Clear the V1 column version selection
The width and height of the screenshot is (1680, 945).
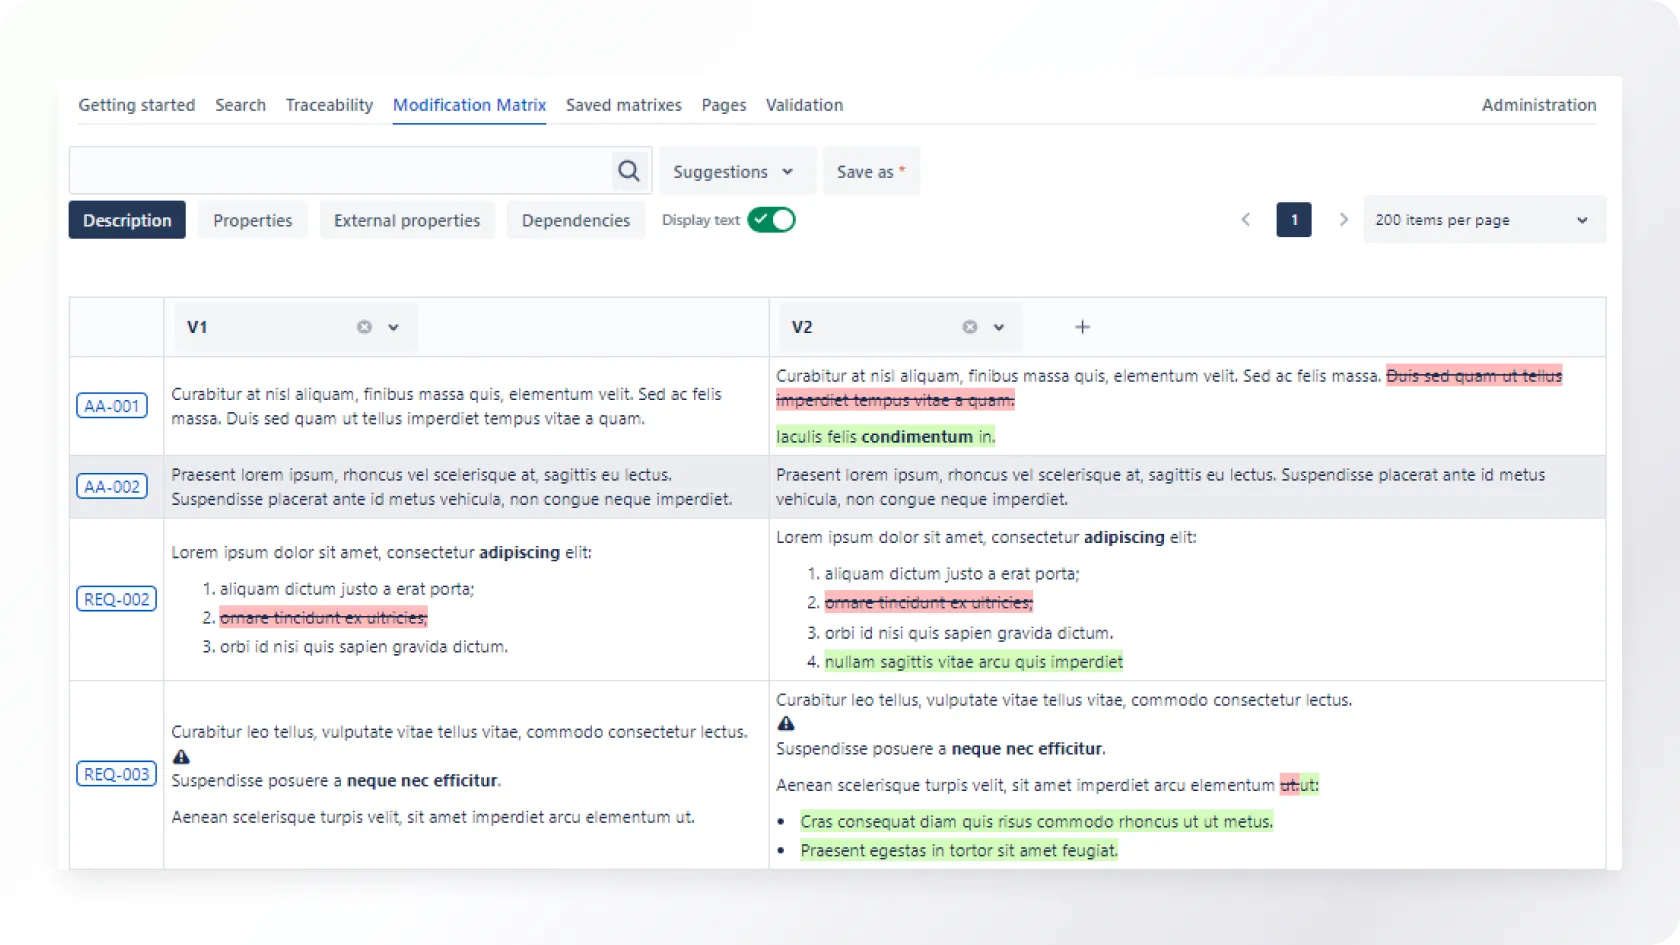[x=364, y=327]
